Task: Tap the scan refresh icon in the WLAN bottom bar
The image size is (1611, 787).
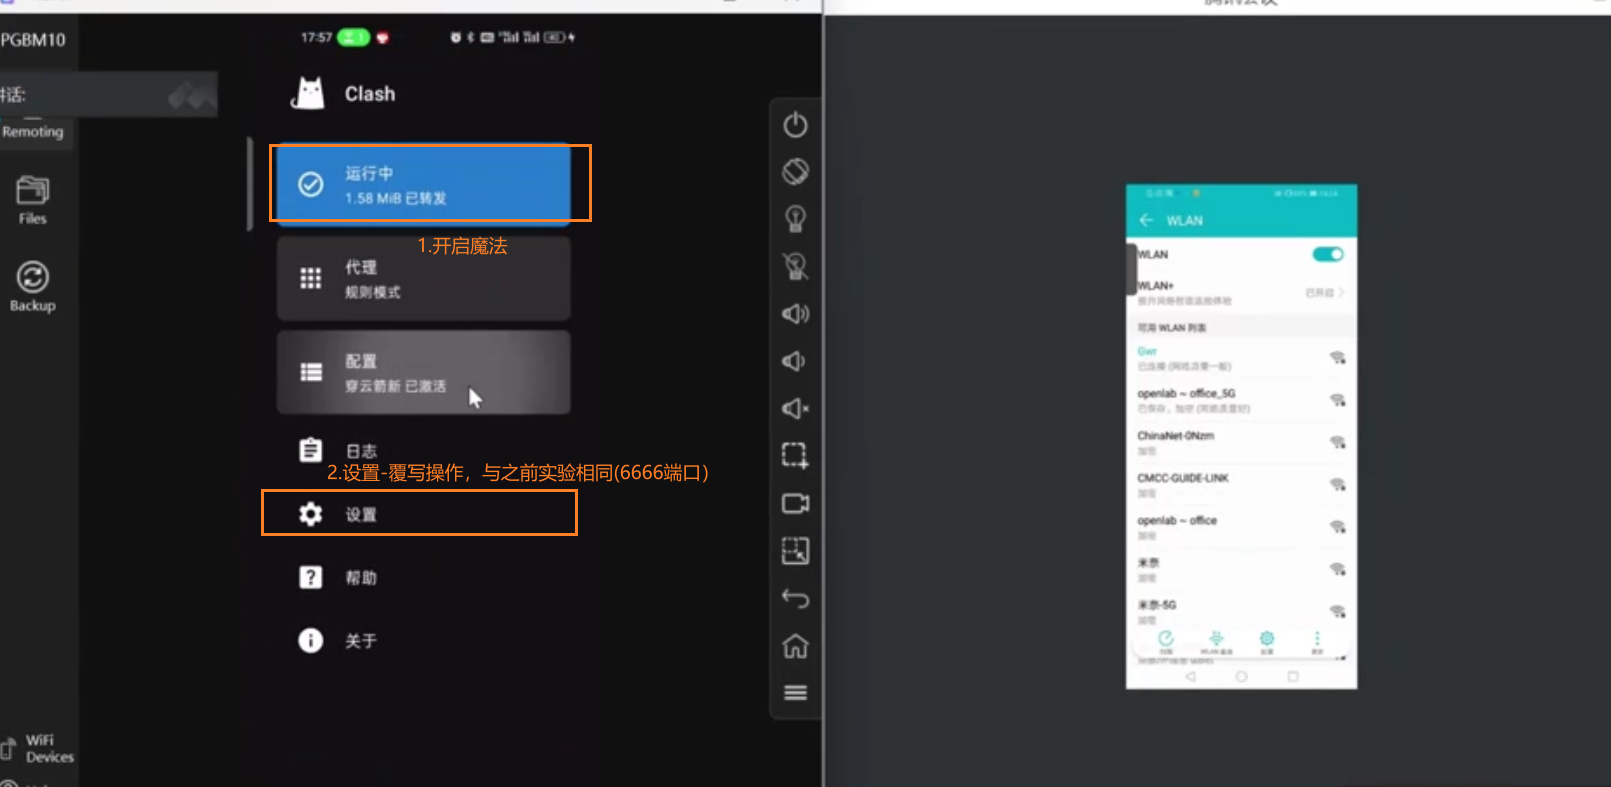Action: coord(1165,641)
